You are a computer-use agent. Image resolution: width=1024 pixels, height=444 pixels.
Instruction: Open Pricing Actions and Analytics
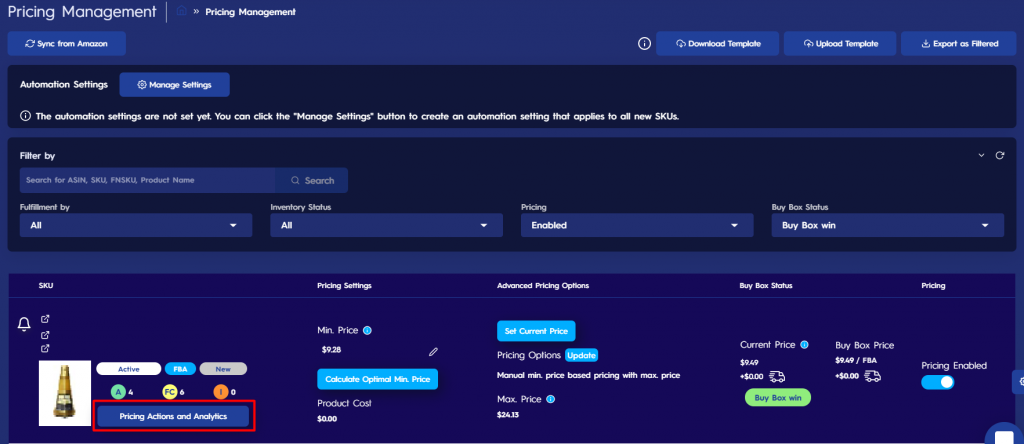(x=173, y=417)
